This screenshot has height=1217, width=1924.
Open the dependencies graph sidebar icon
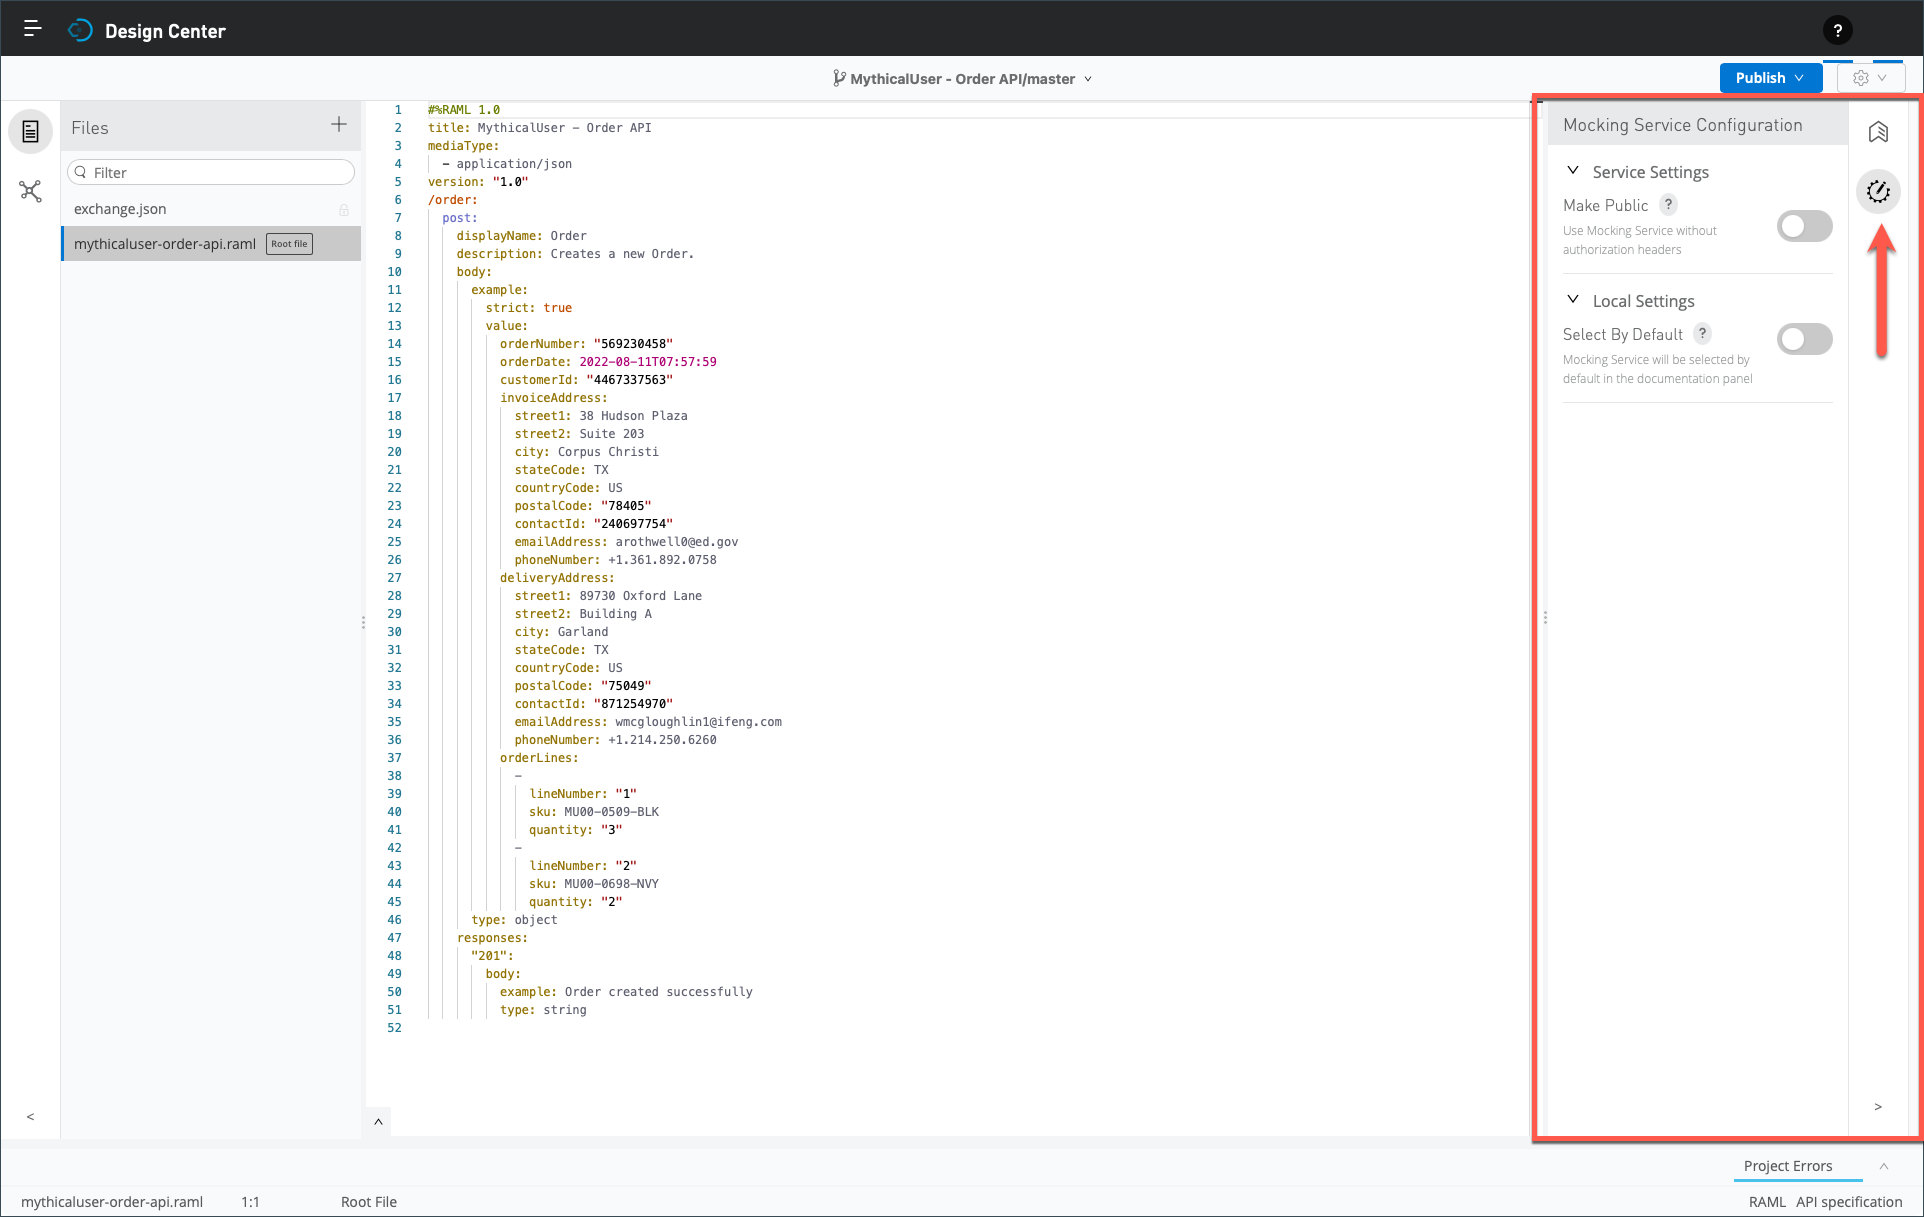[x=31, y=191]
